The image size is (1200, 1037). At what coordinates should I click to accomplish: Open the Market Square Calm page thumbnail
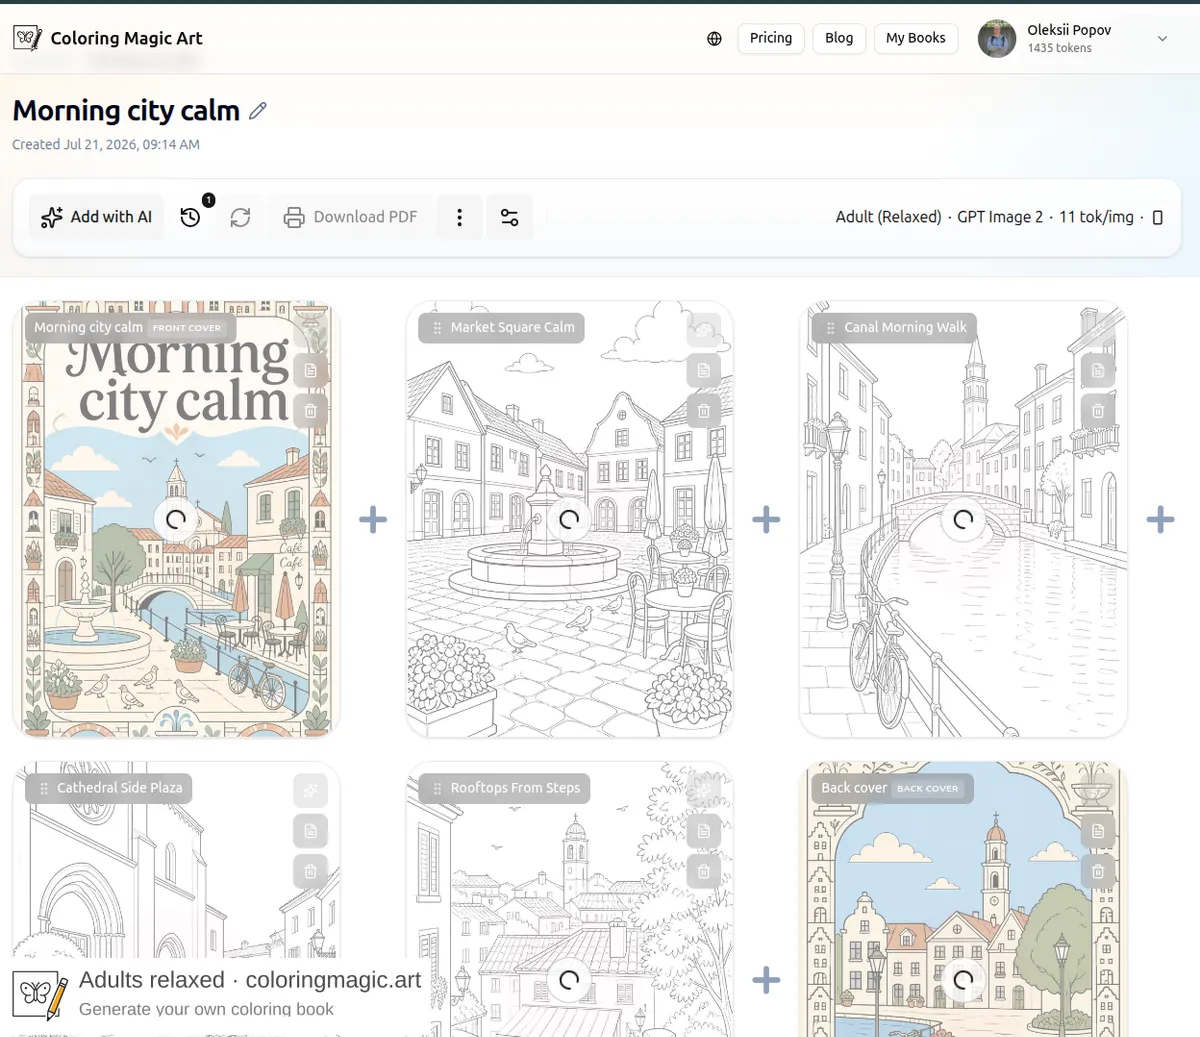[x=569, y=520]
